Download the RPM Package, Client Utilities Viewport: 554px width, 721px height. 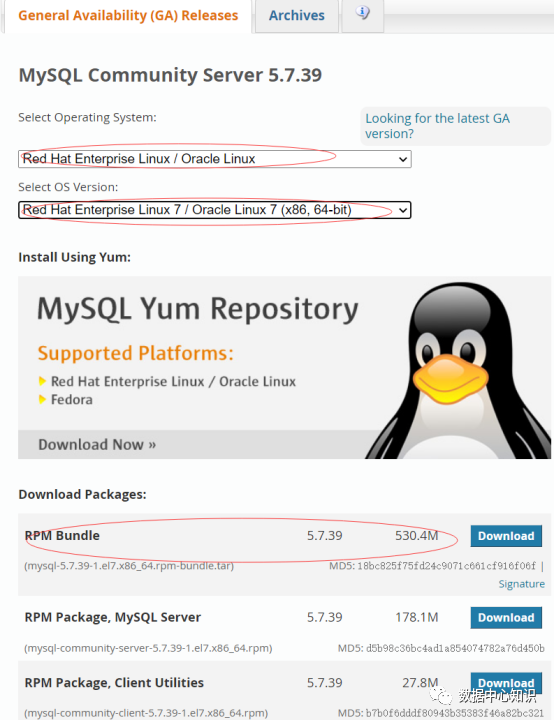(x=506, y=683)
